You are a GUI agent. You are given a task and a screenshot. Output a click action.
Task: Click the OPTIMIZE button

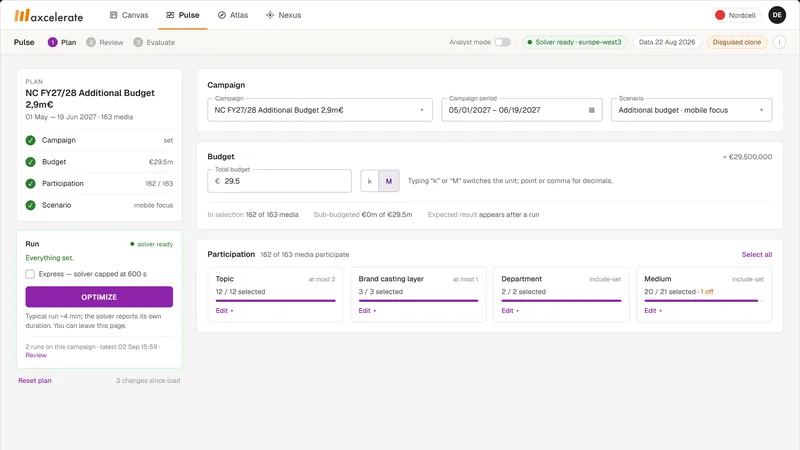[99, 297]
